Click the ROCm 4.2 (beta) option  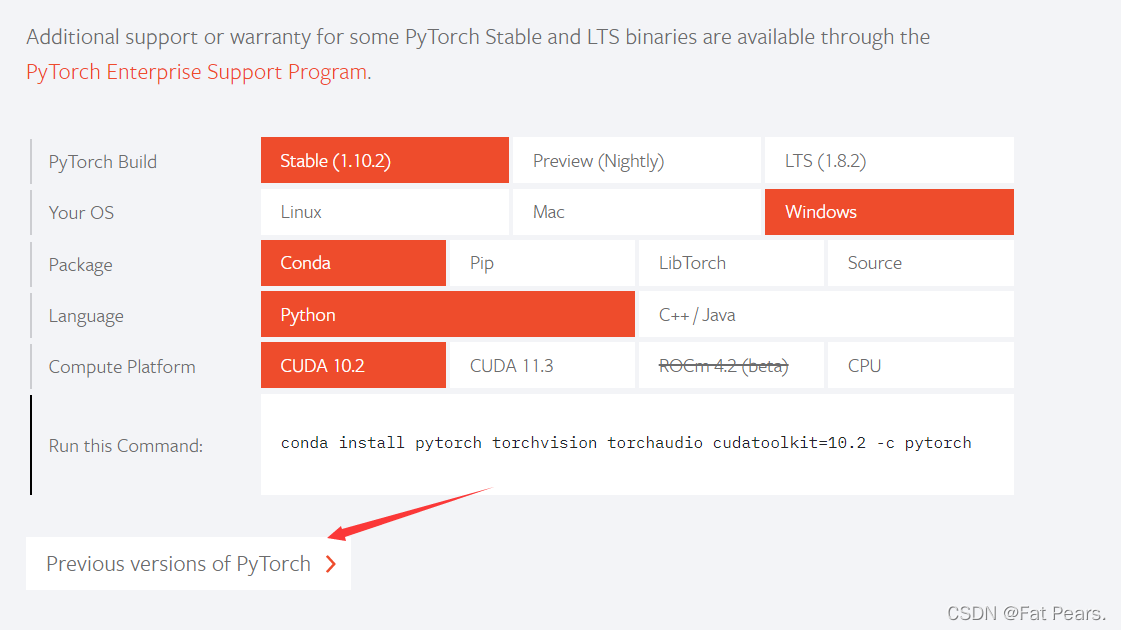click(x=731, y=365)
